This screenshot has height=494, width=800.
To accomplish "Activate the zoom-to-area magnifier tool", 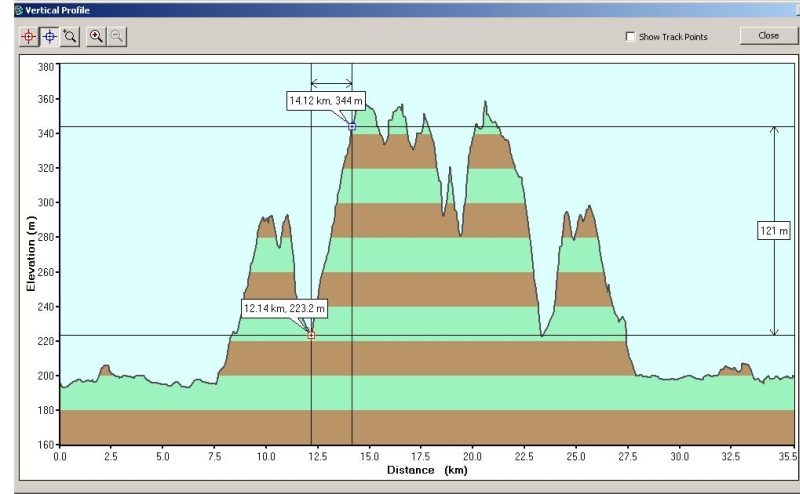I will click(x=69, y=35).
